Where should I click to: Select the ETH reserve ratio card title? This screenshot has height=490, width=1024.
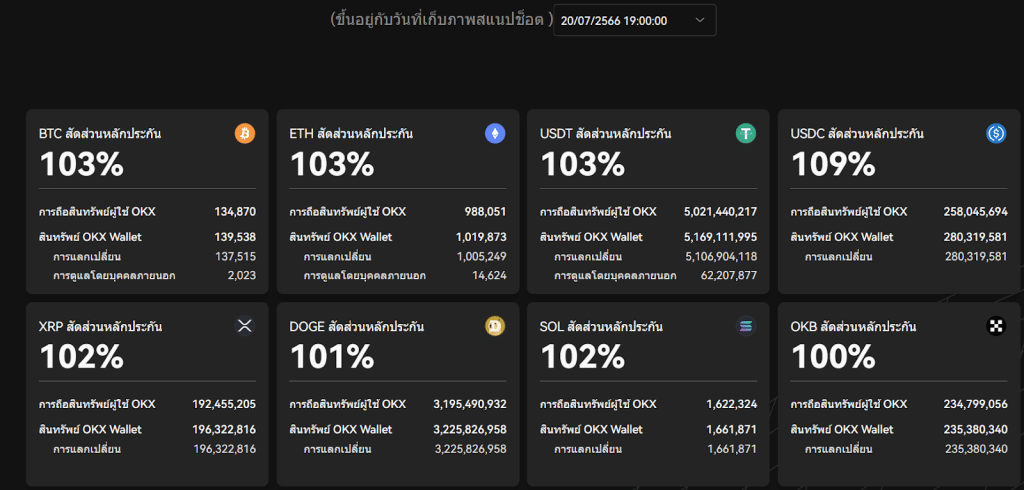(x=351, y=133)
